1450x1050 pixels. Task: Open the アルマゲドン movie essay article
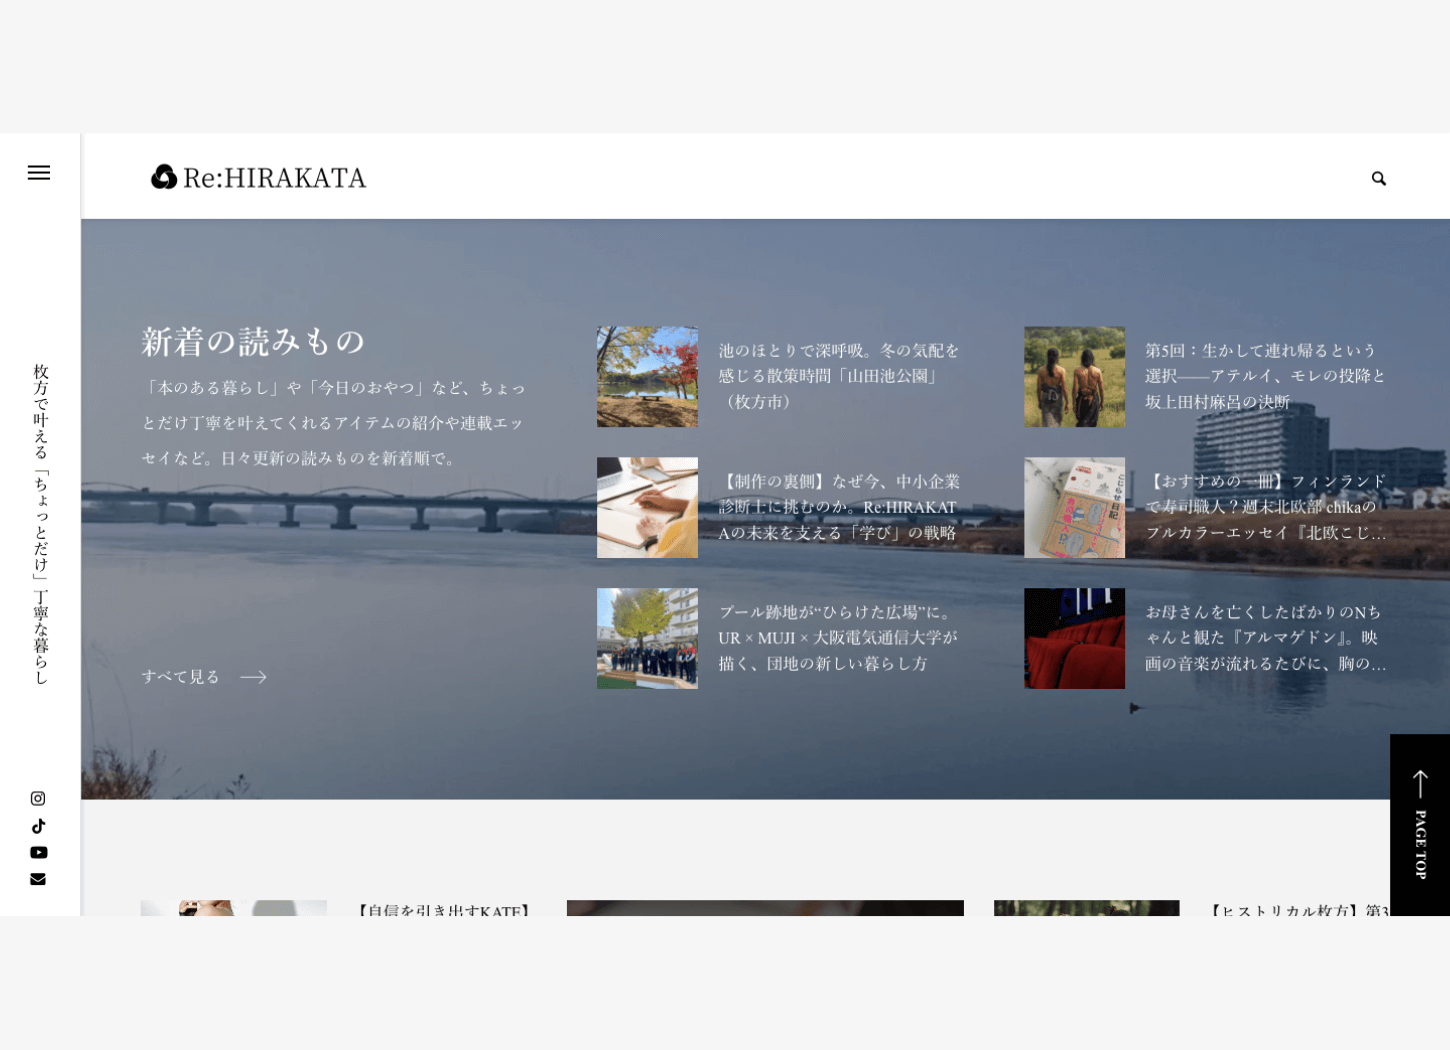coord(1264,638)
